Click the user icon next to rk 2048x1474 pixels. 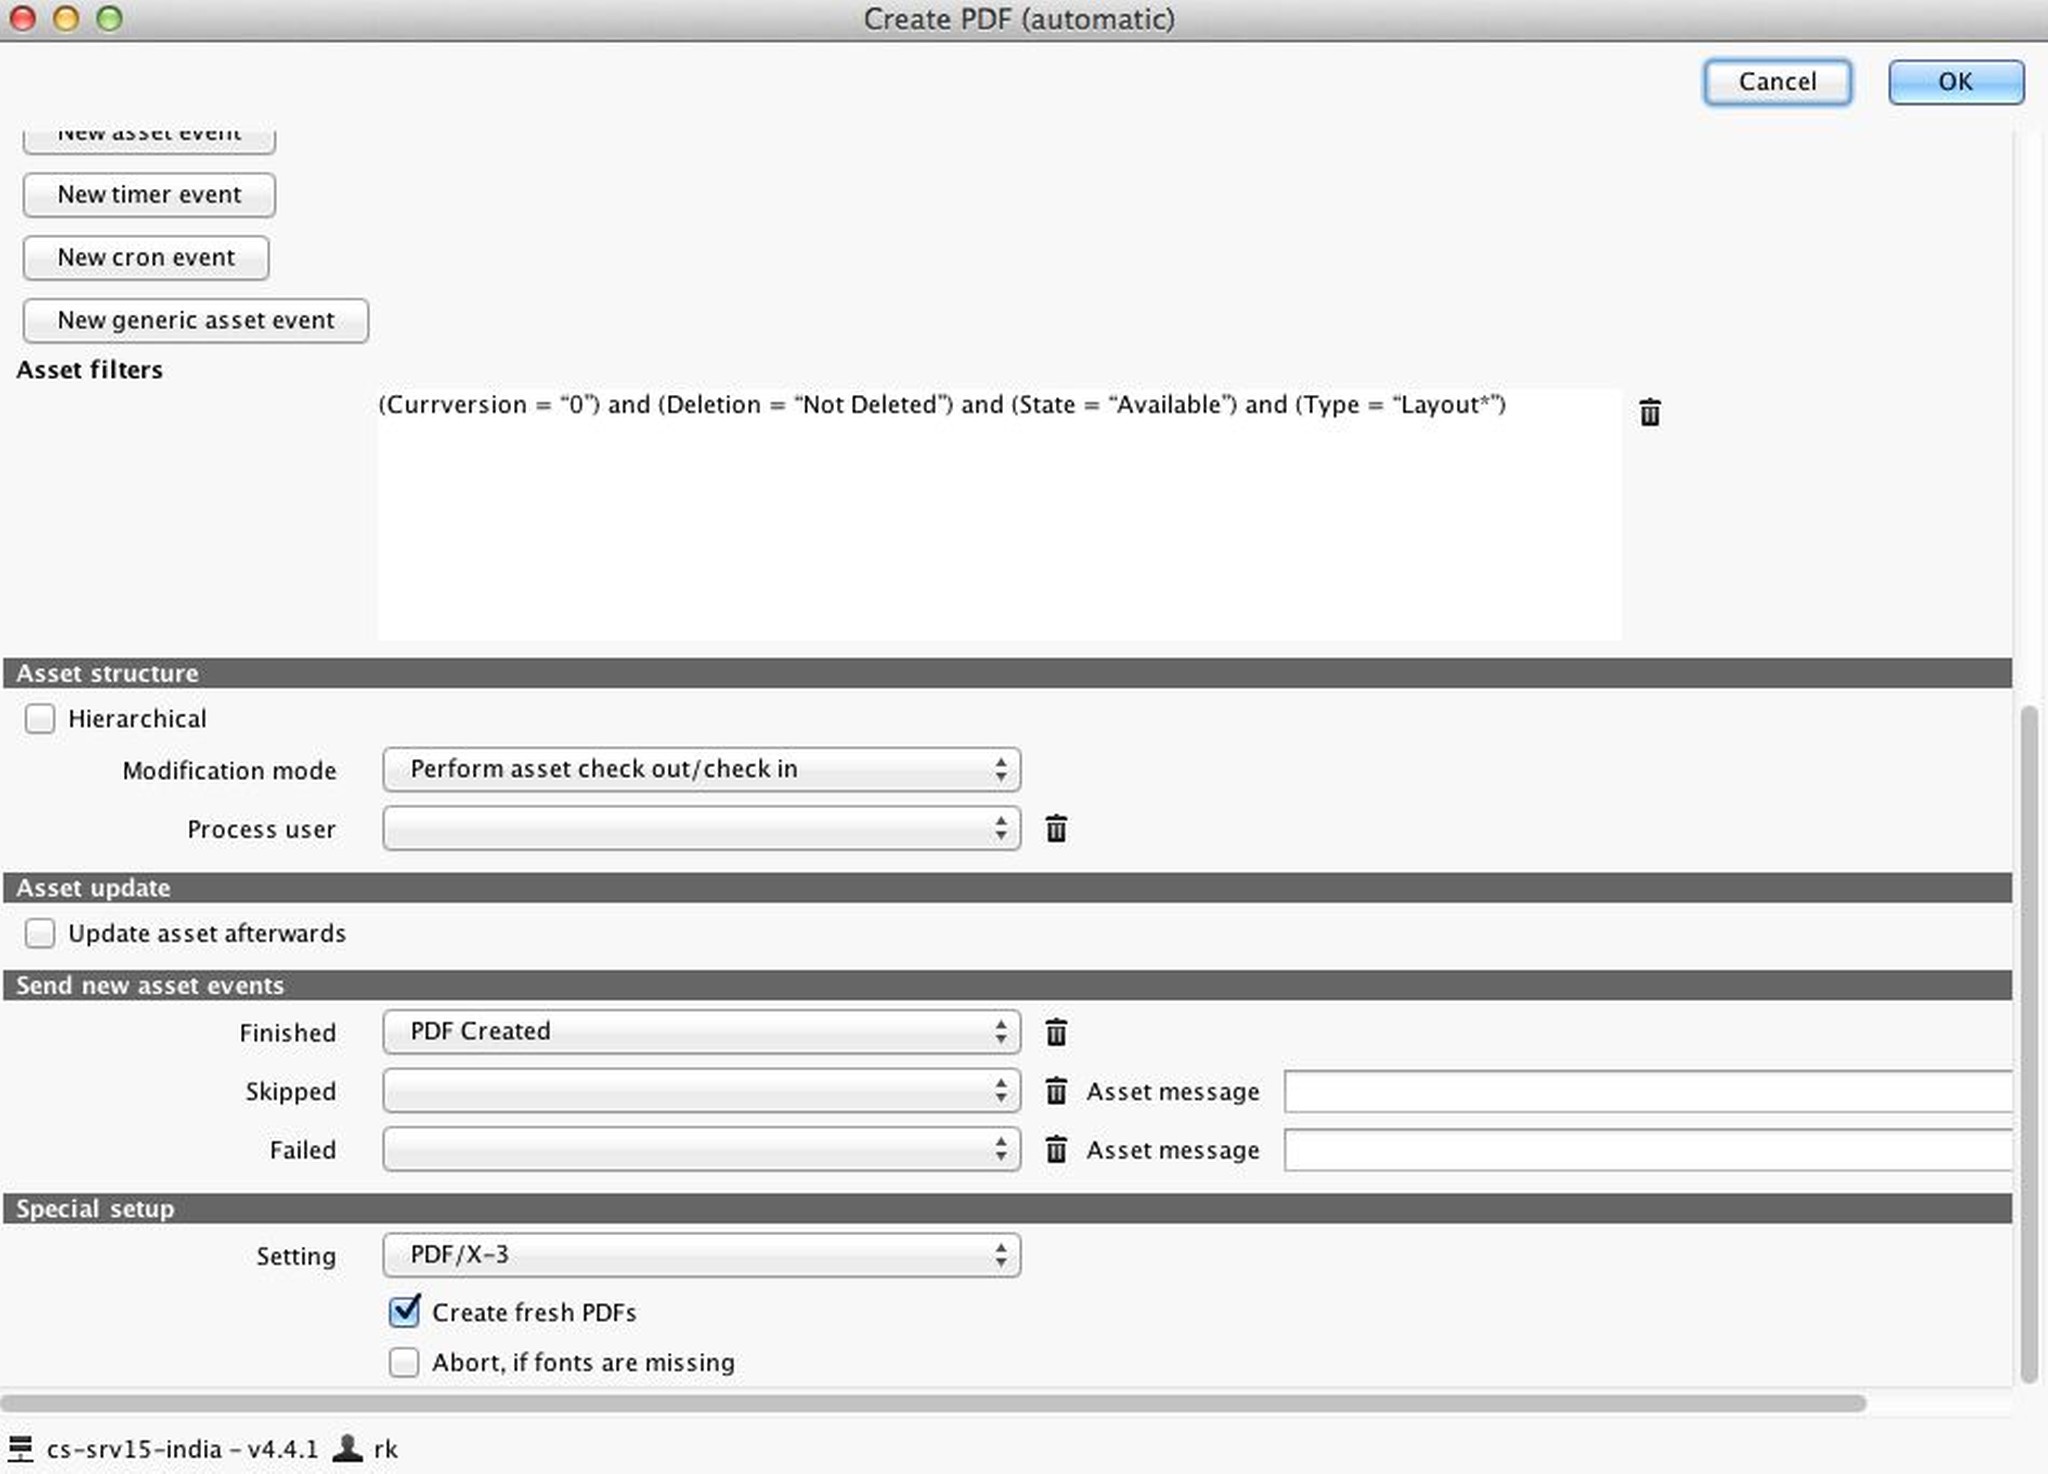(346, 1448)
